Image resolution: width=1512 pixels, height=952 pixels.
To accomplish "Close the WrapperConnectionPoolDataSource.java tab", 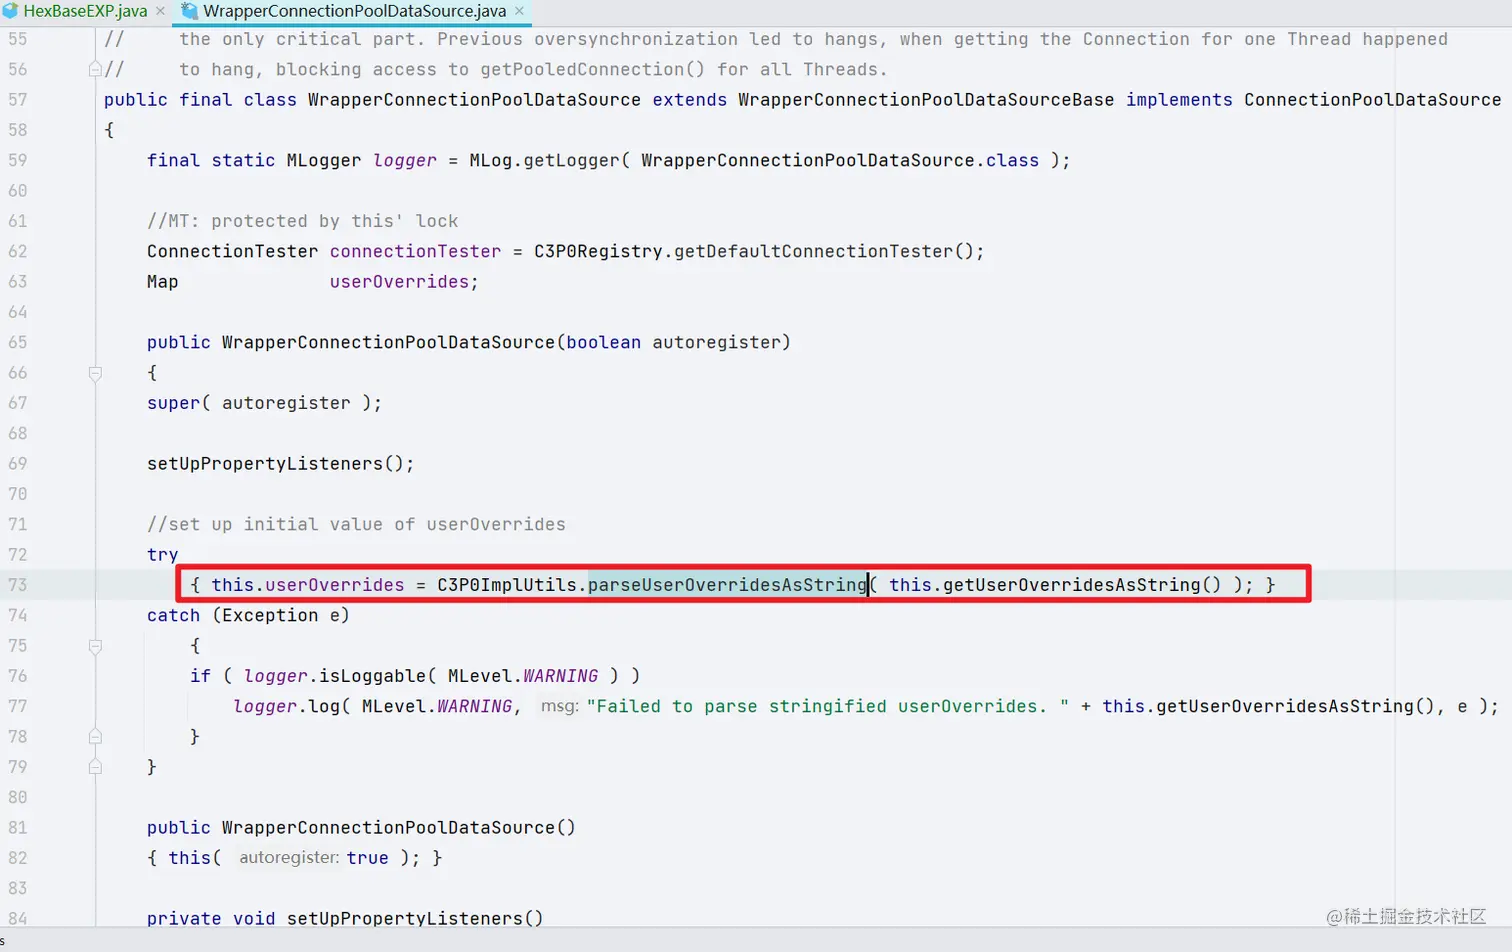I will [519, 11].
